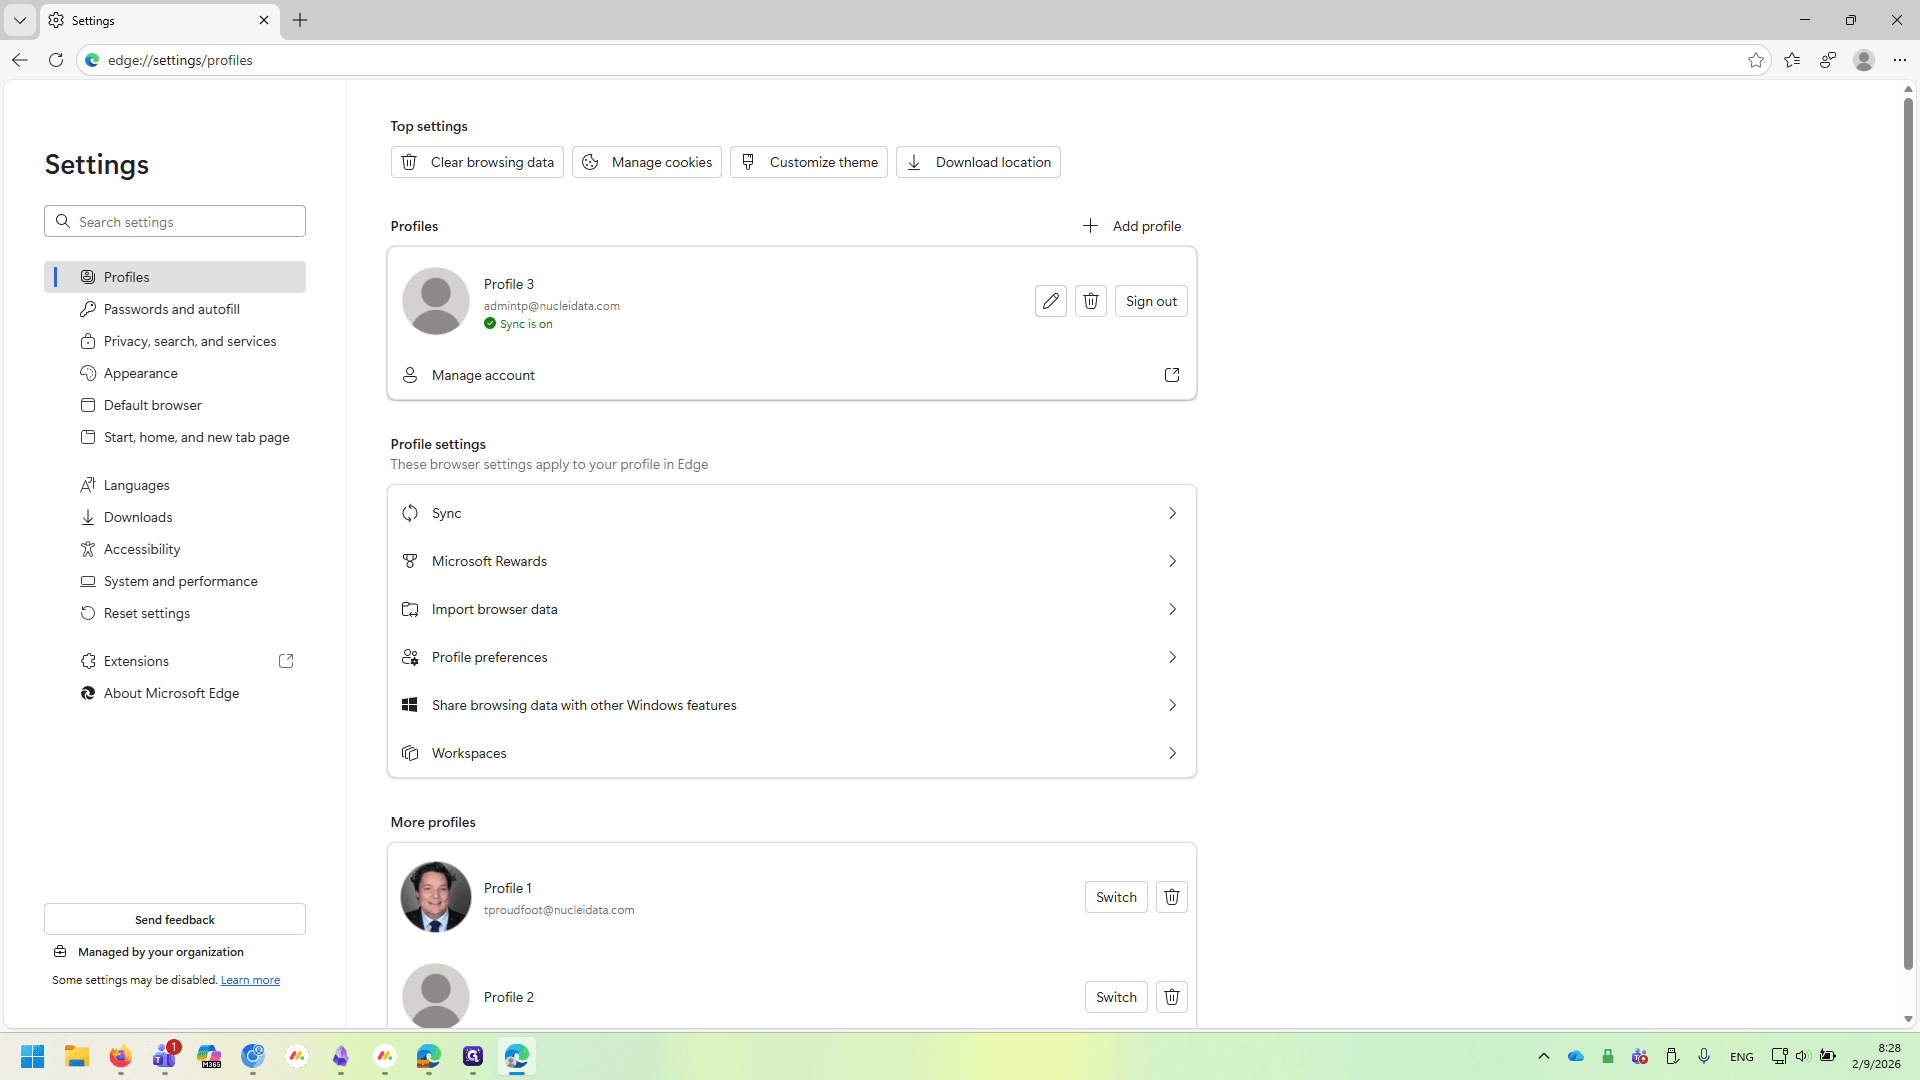Viewport: 1920px width, 1080px height.
Task: Open Windows Start menu
Action: [x=32, y=1056]
